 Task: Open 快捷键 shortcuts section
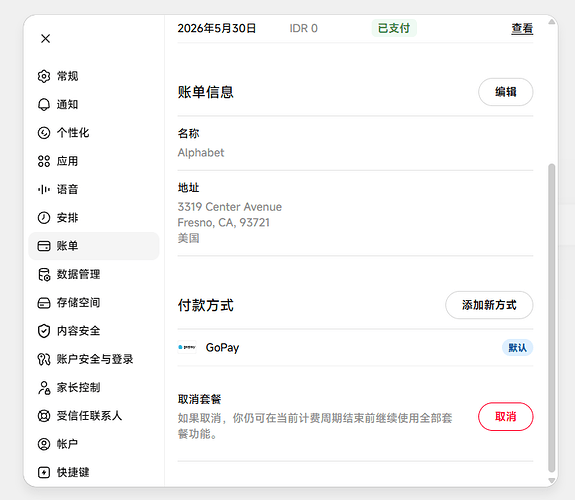click(94, 472)
